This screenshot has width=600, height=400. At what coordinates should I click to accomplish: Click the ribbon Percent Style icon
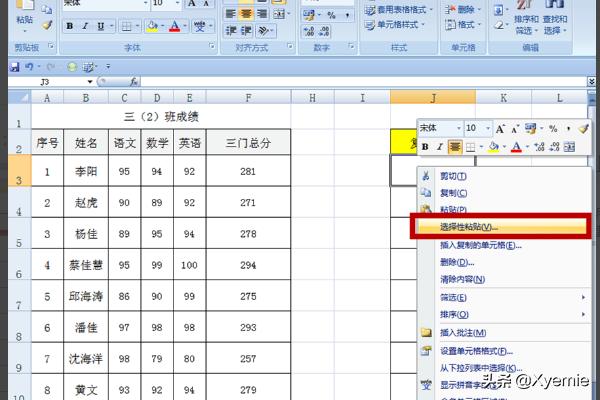pos(331,15)
